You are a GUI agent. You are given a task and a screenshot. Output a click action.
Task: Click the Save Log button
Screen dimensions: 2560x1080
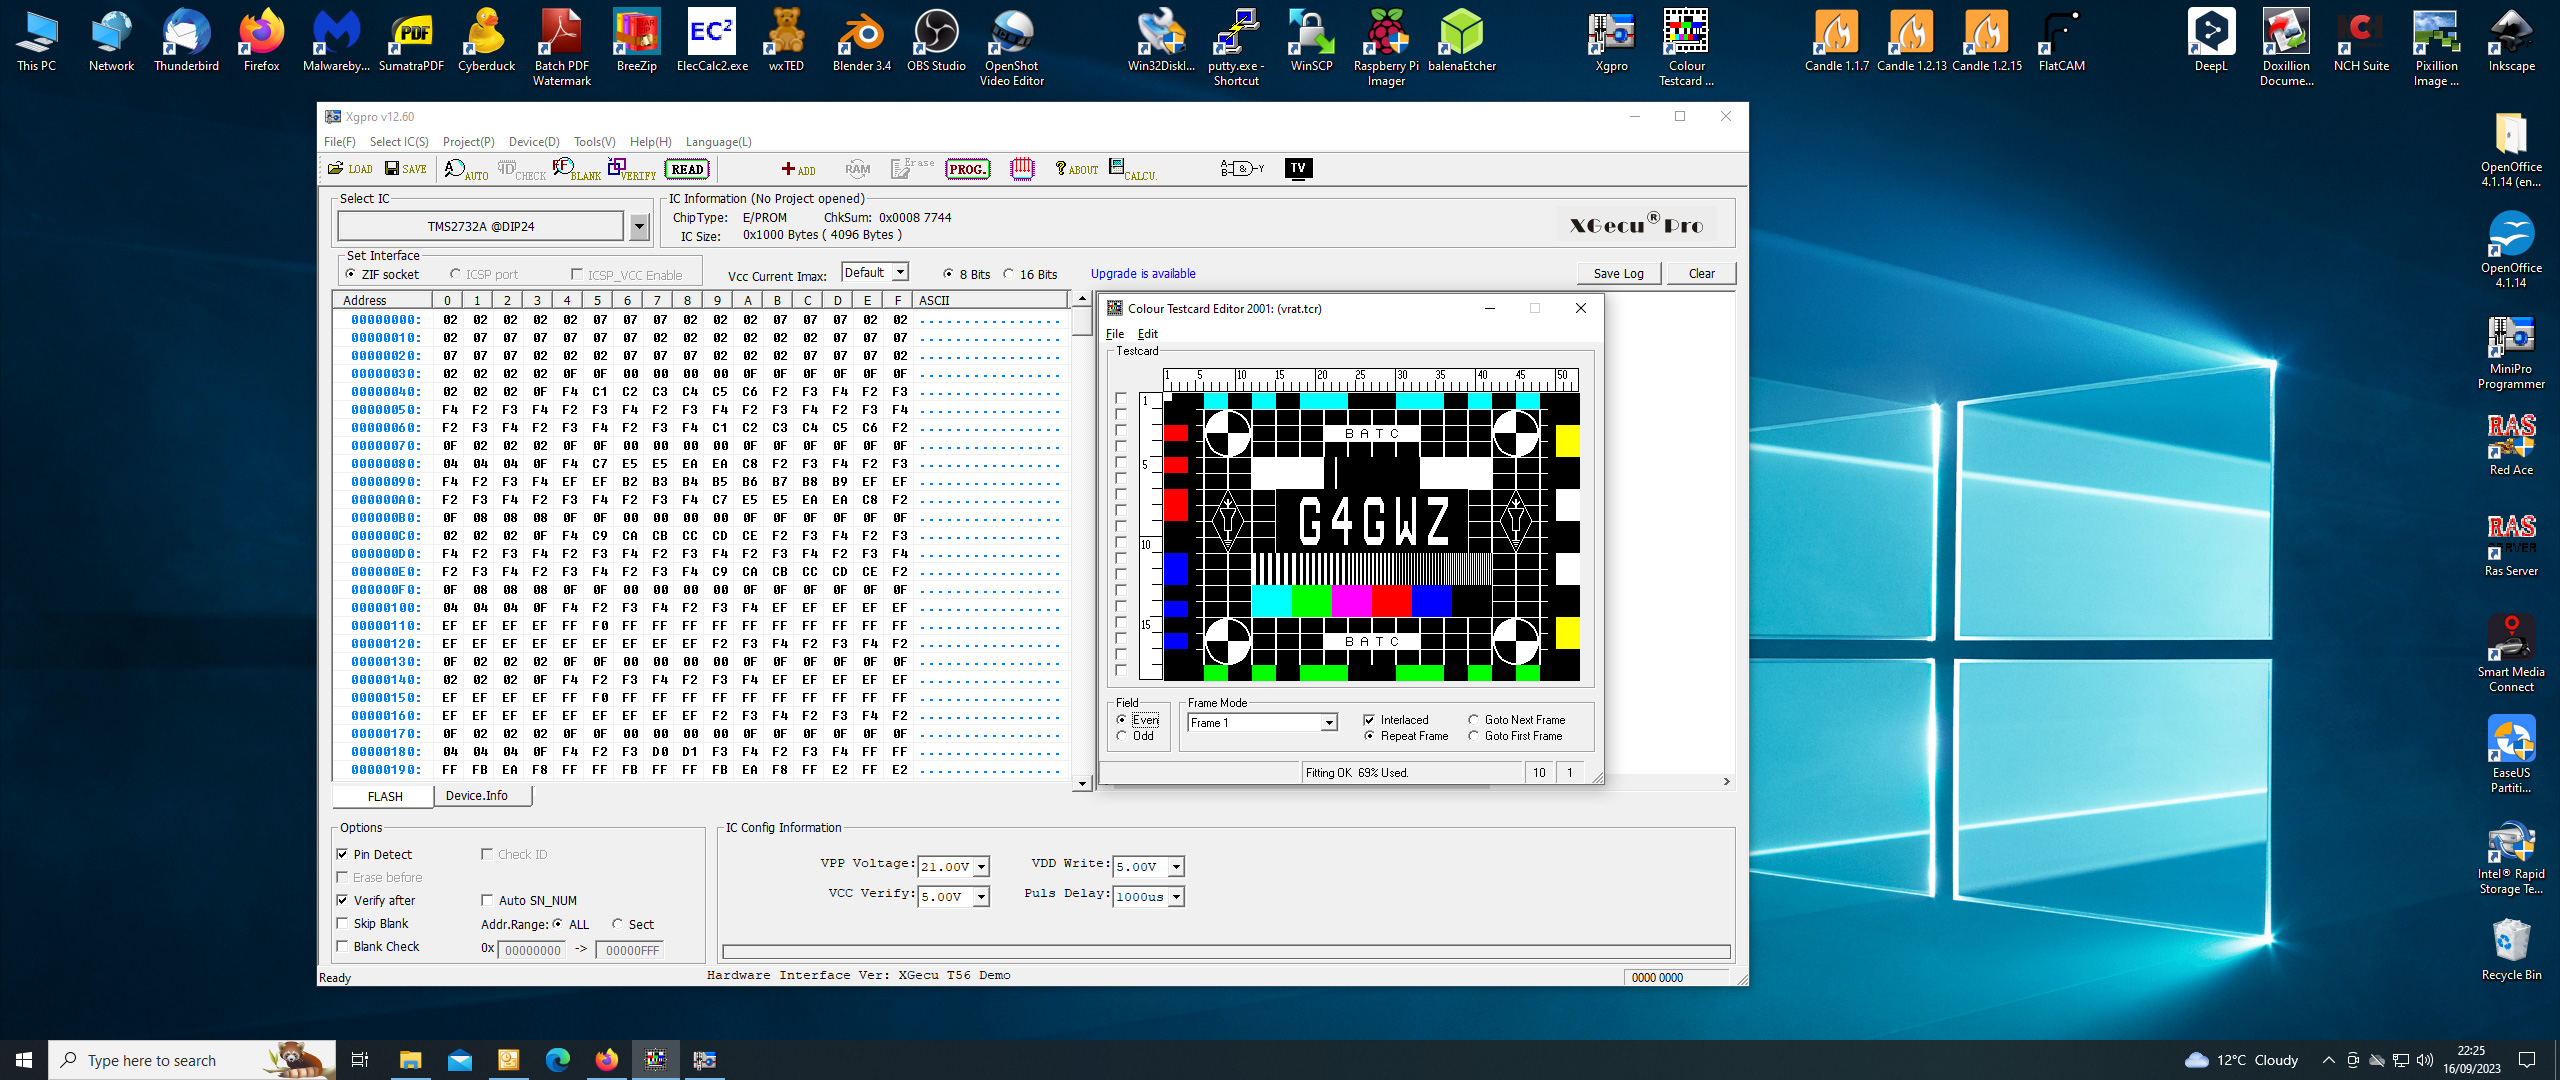pos(1619,273)
